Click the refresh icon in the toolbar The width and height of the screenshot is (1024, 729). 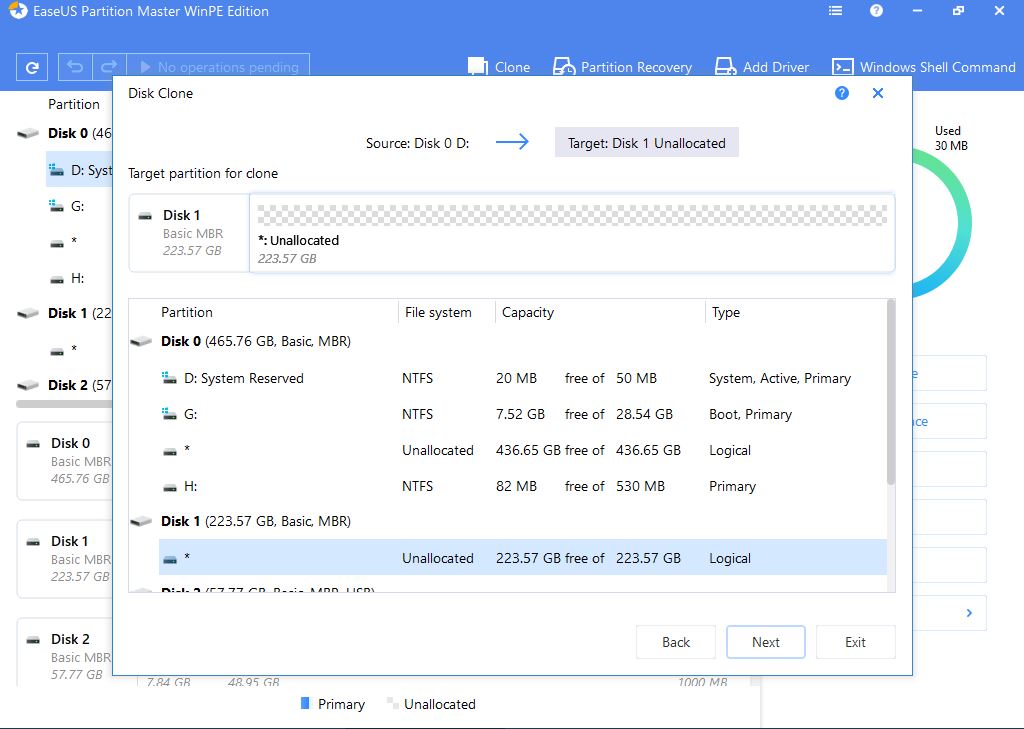[32, 68]
